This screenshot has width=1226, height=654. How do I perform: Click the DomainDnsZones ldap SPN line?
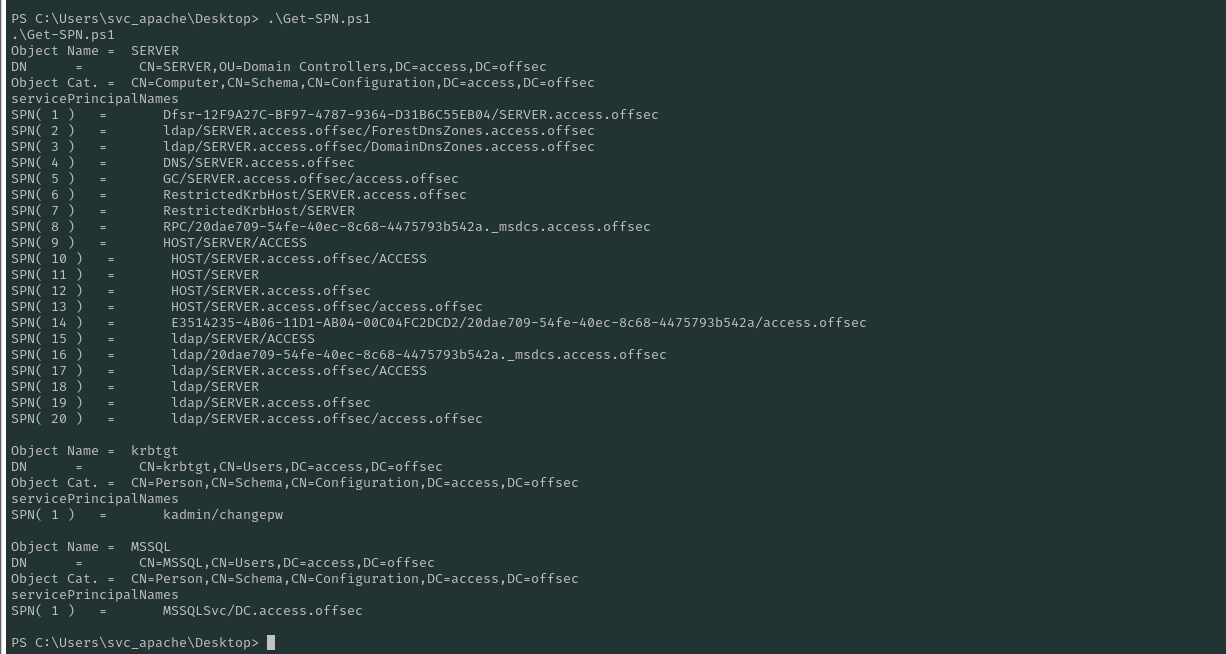[x=378, y=147]
